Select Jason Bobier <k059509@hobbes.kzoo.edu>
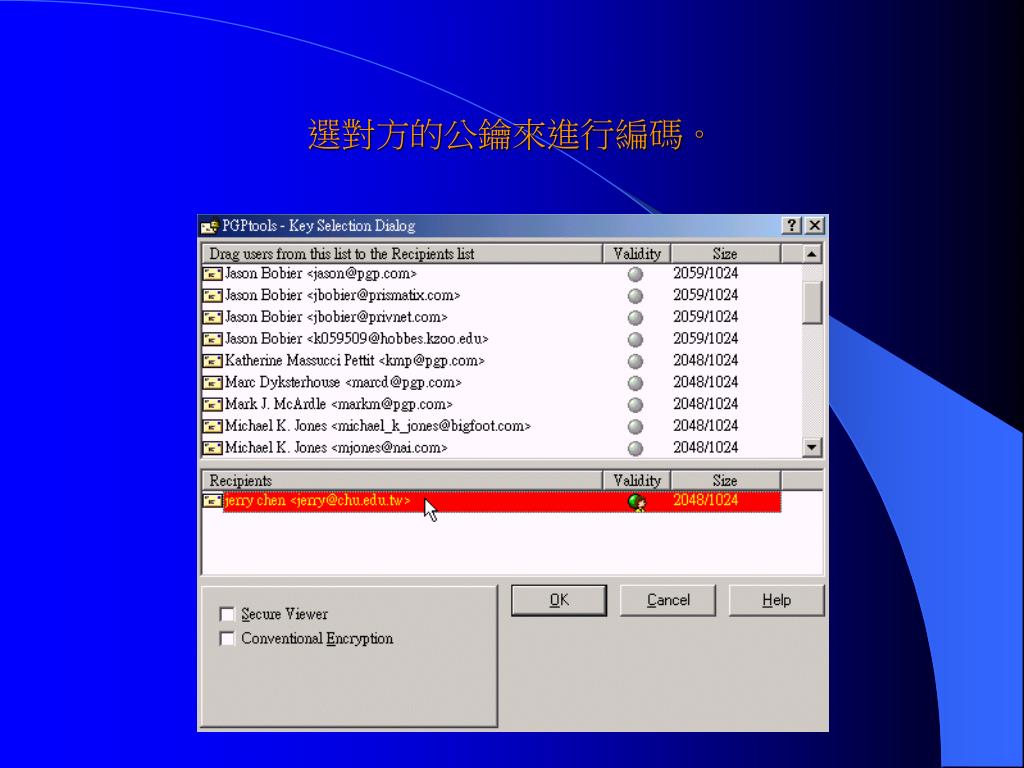This screenshot has height=768, width=1024. point(357,339)
